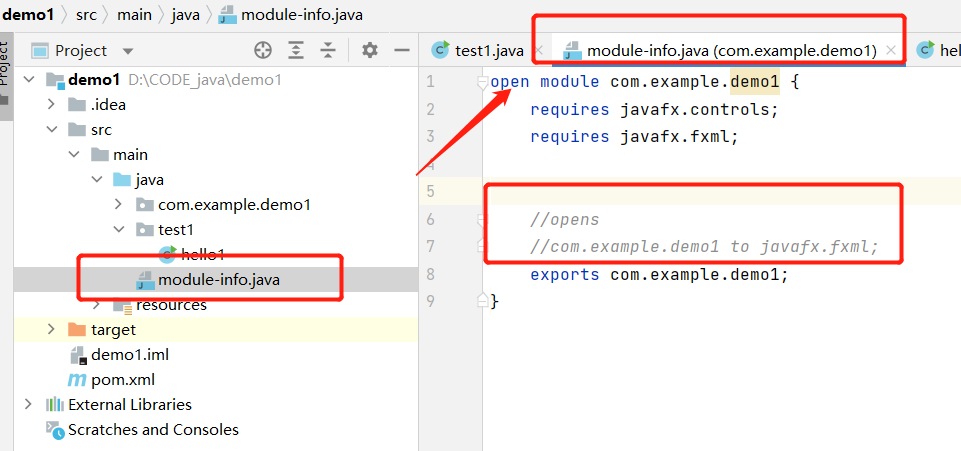This screenshot has width=961, height=451.
Task: Click the Expand All icon in Project panel
Action: click(296, 50)
